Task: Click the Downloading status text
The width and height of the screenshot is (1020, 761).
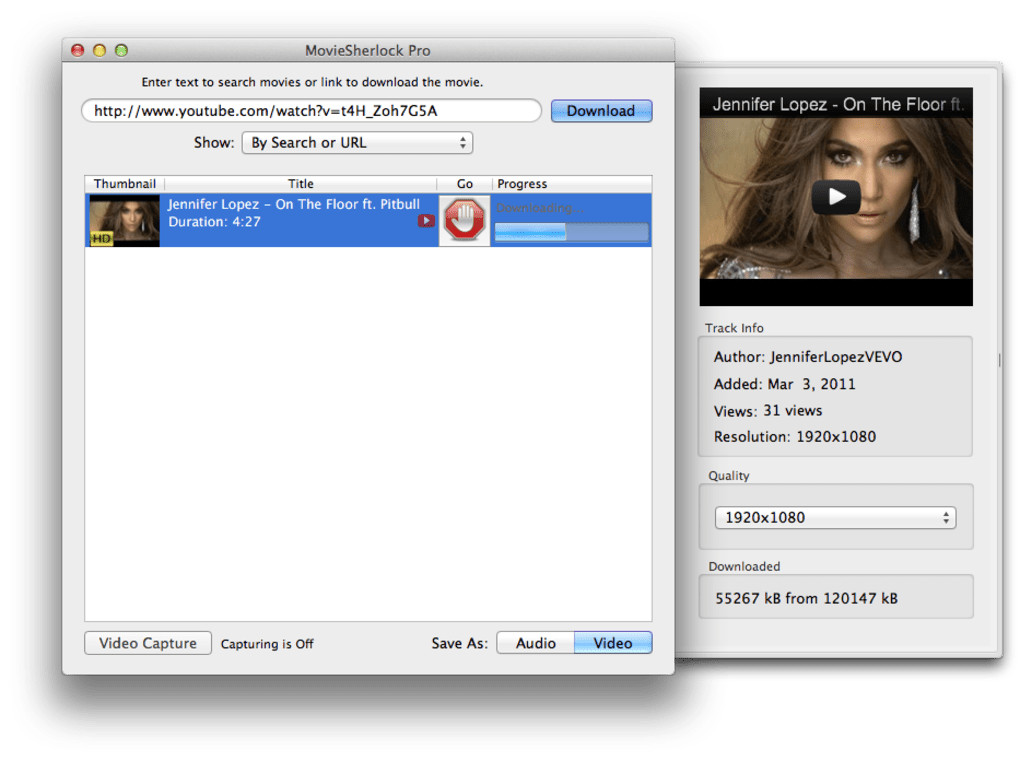Action: [x=539, y=207]
